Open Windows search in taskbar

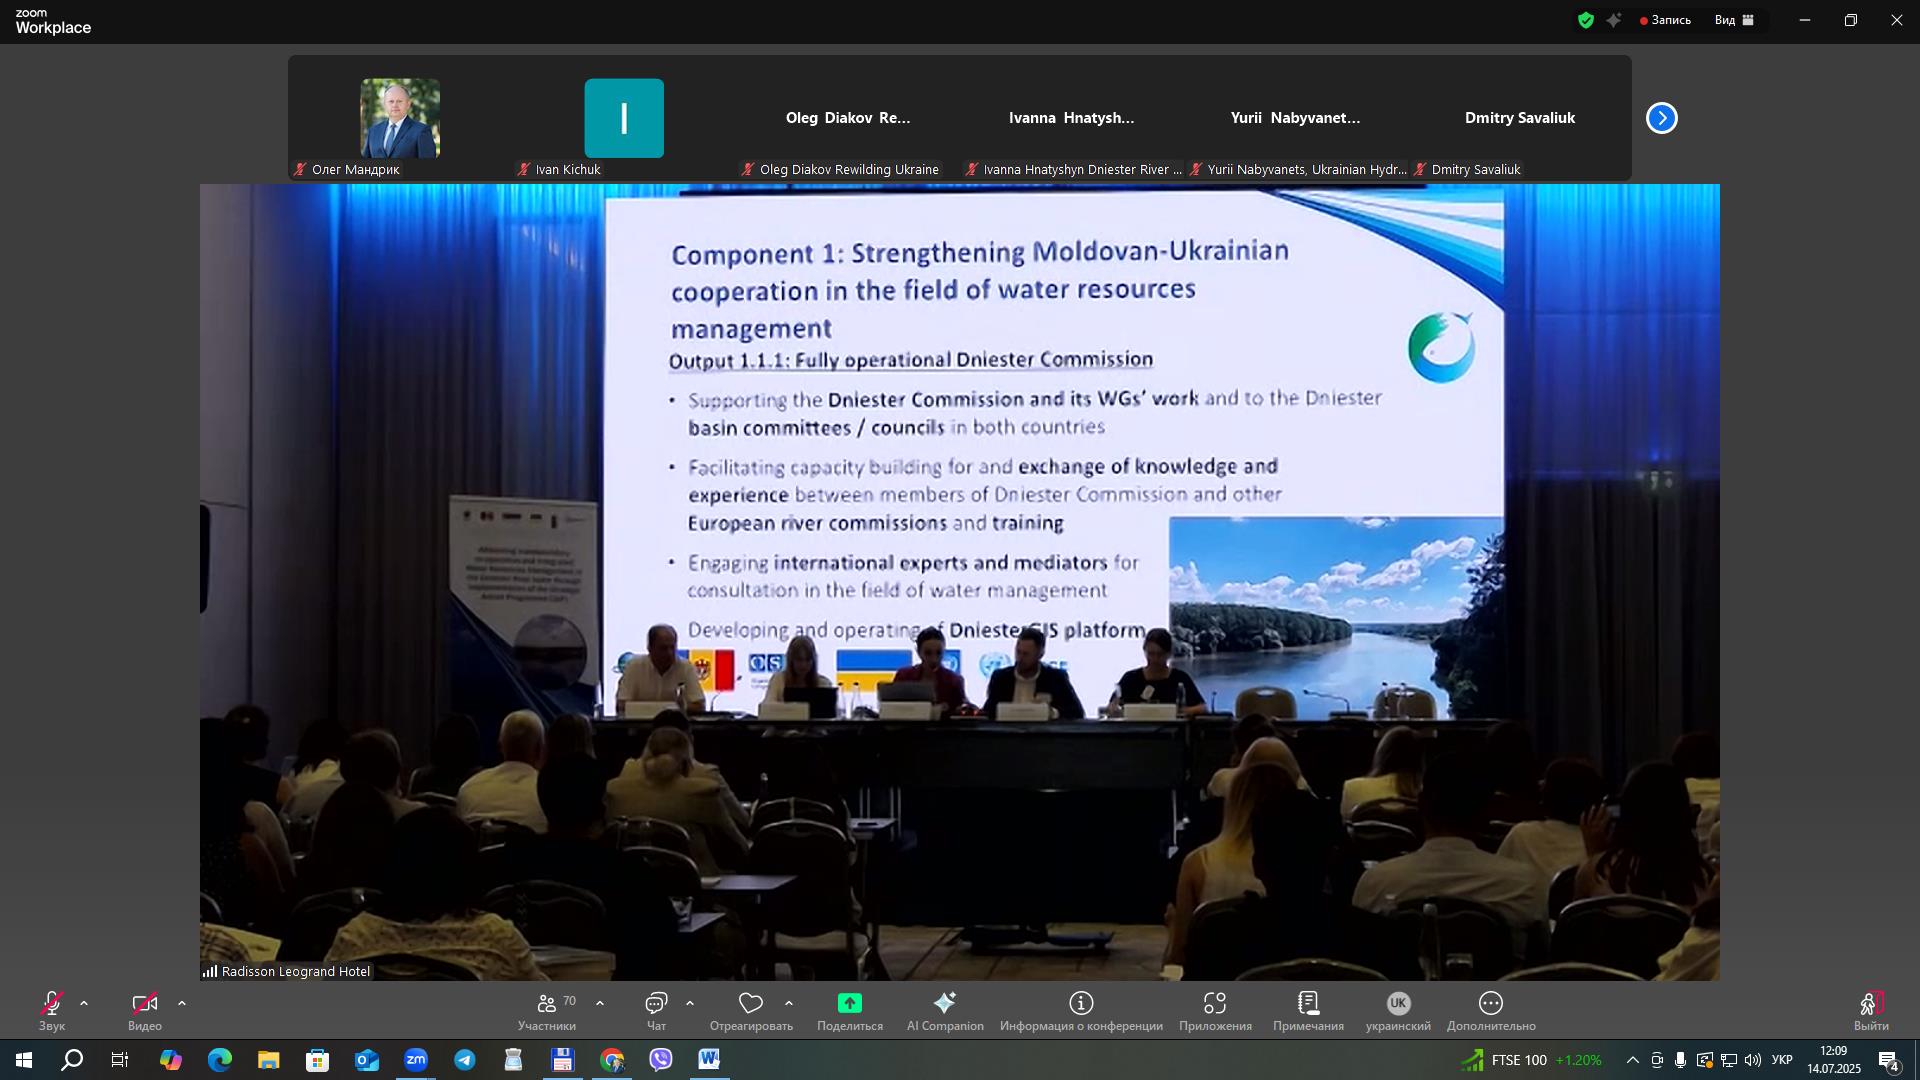(x=72, y=1060)
